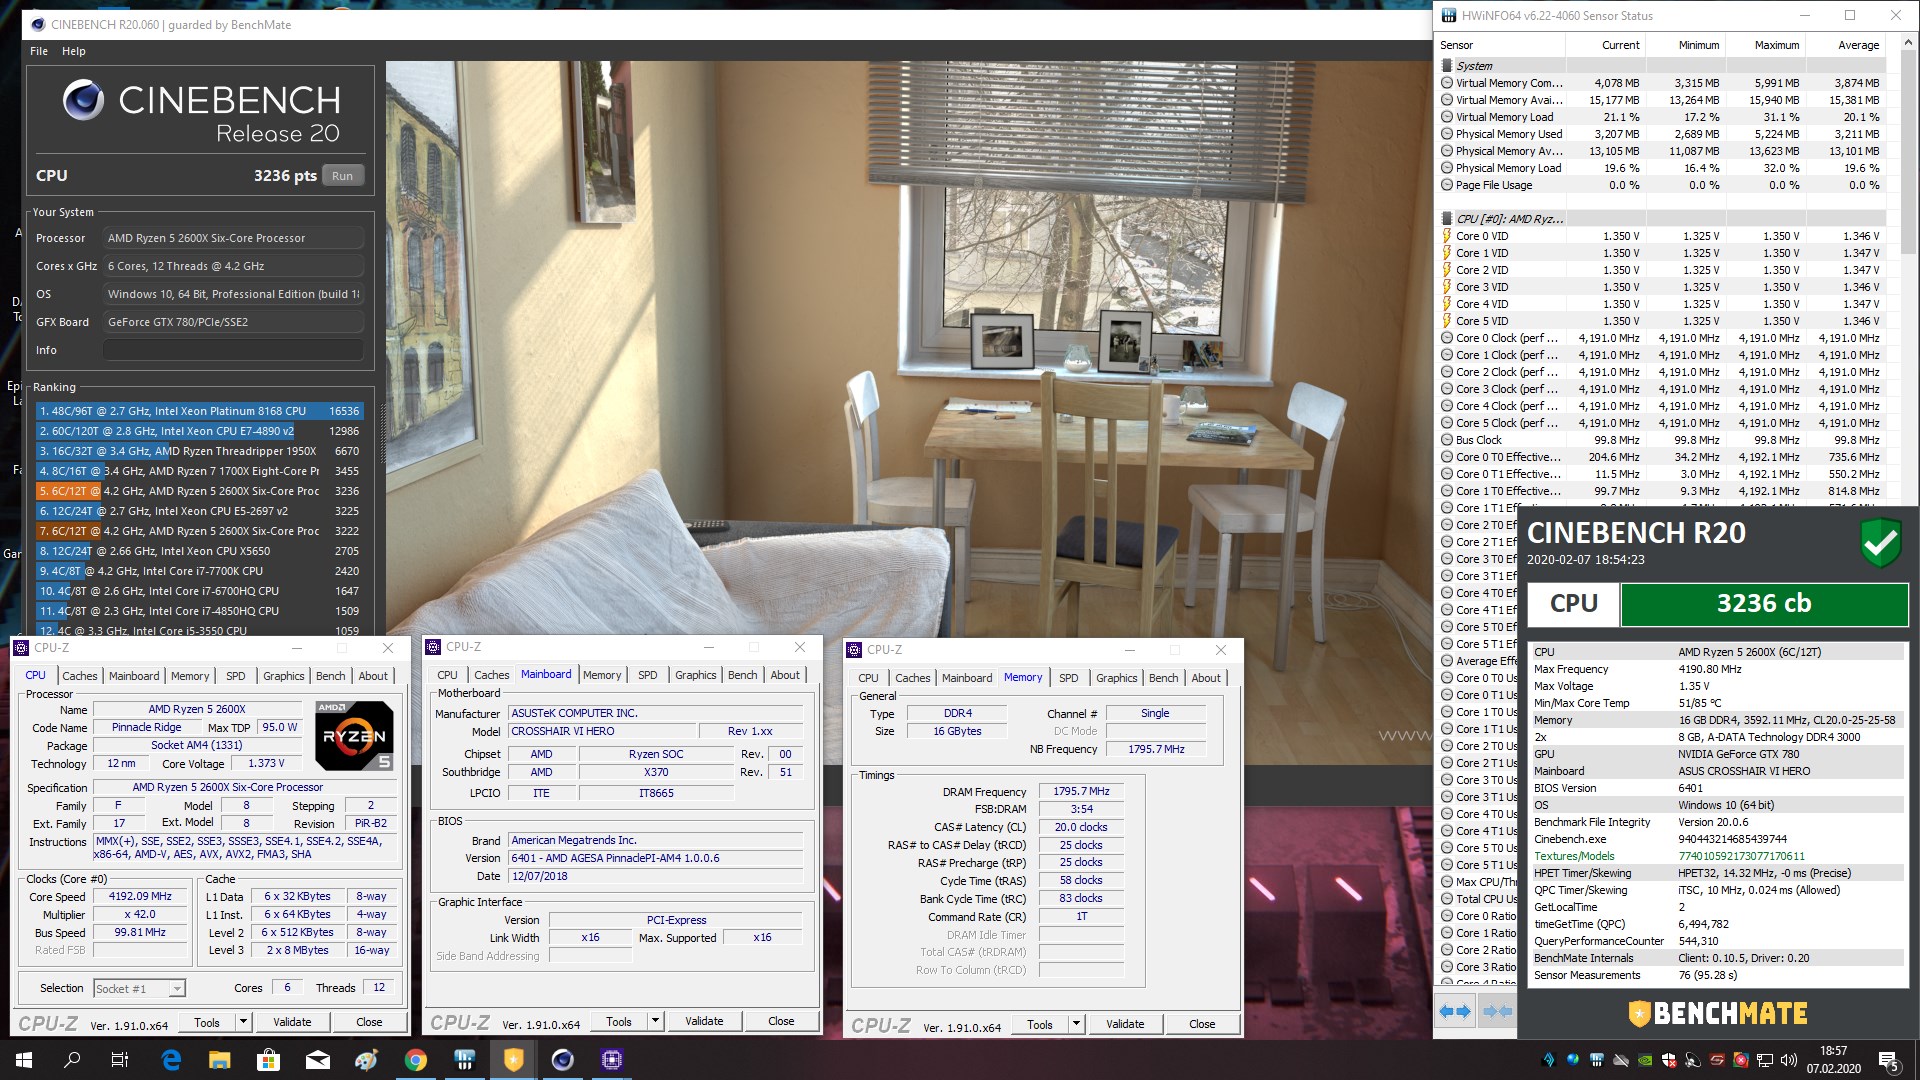This screenshot has width=1920, height=1080.
Task: Open Microsoft Store taskbar icon
Action: click(268, 1060)
